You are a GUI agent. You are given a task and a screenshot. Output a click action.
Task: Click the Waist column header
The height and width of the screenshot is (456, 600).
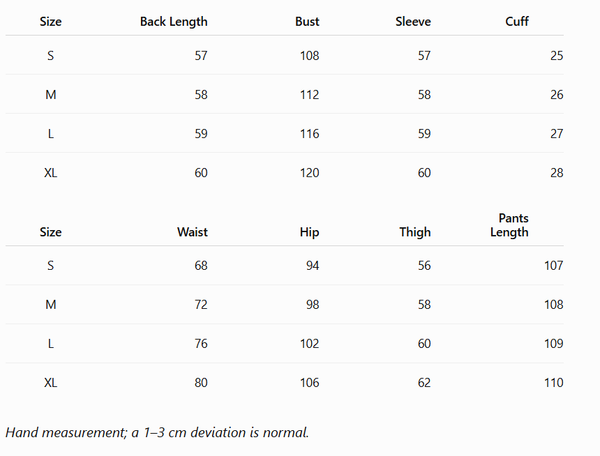[x=192, y=232]
